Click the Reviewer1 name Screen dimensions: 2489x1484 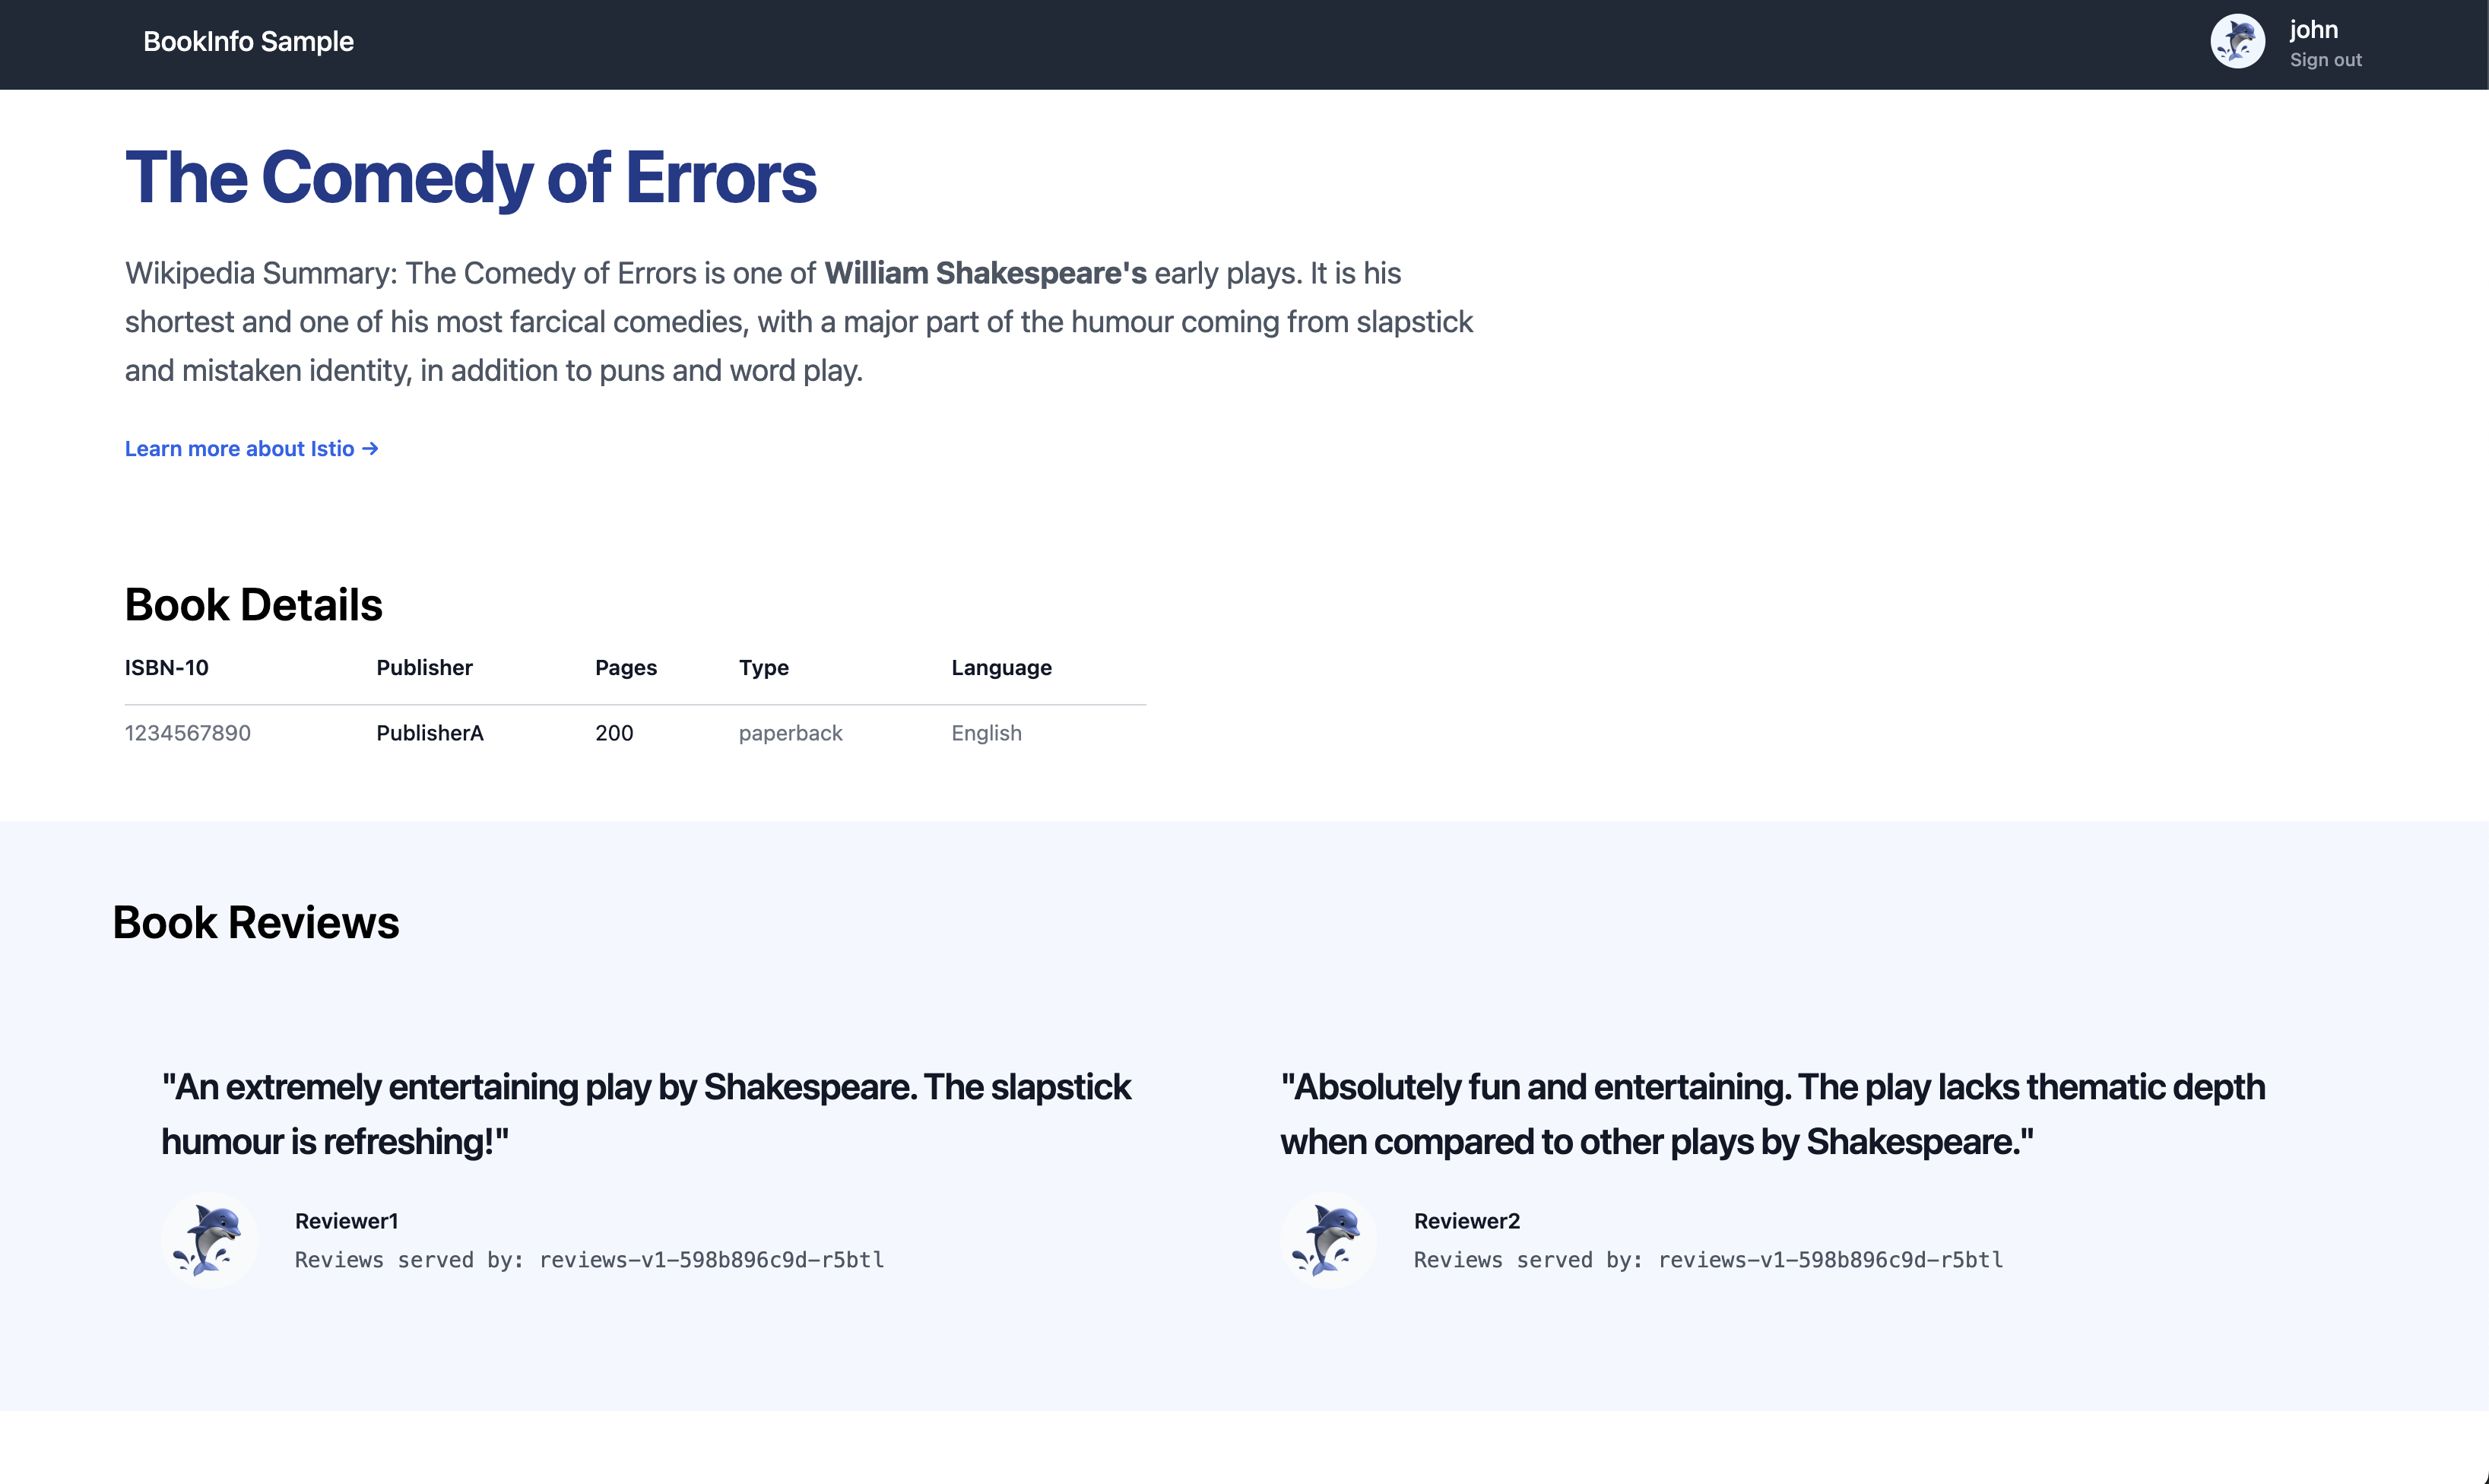coord(347,1221)
